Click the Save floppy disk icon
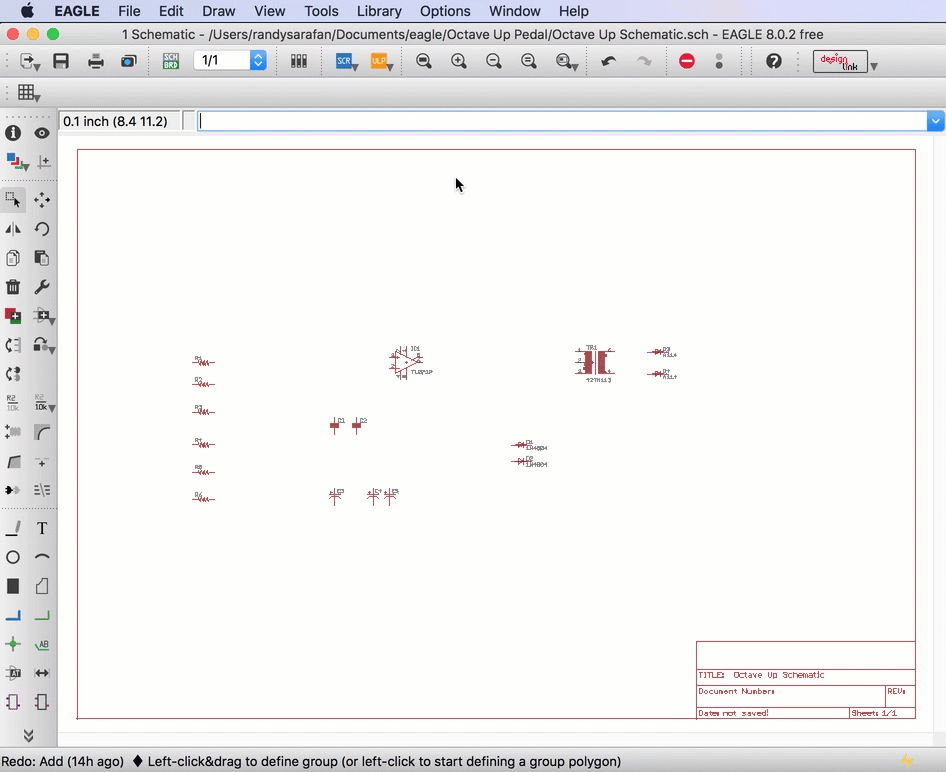The image size is (946, 772). click(61, 61)
